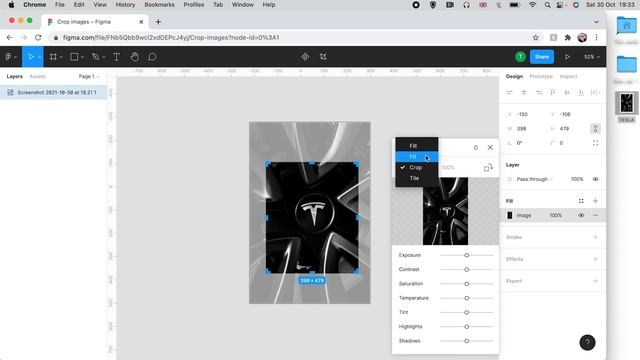Viewport: 640px width, 360px height.
Task: Choose Tile from image mode menu
Action: (x=417, y=178)
